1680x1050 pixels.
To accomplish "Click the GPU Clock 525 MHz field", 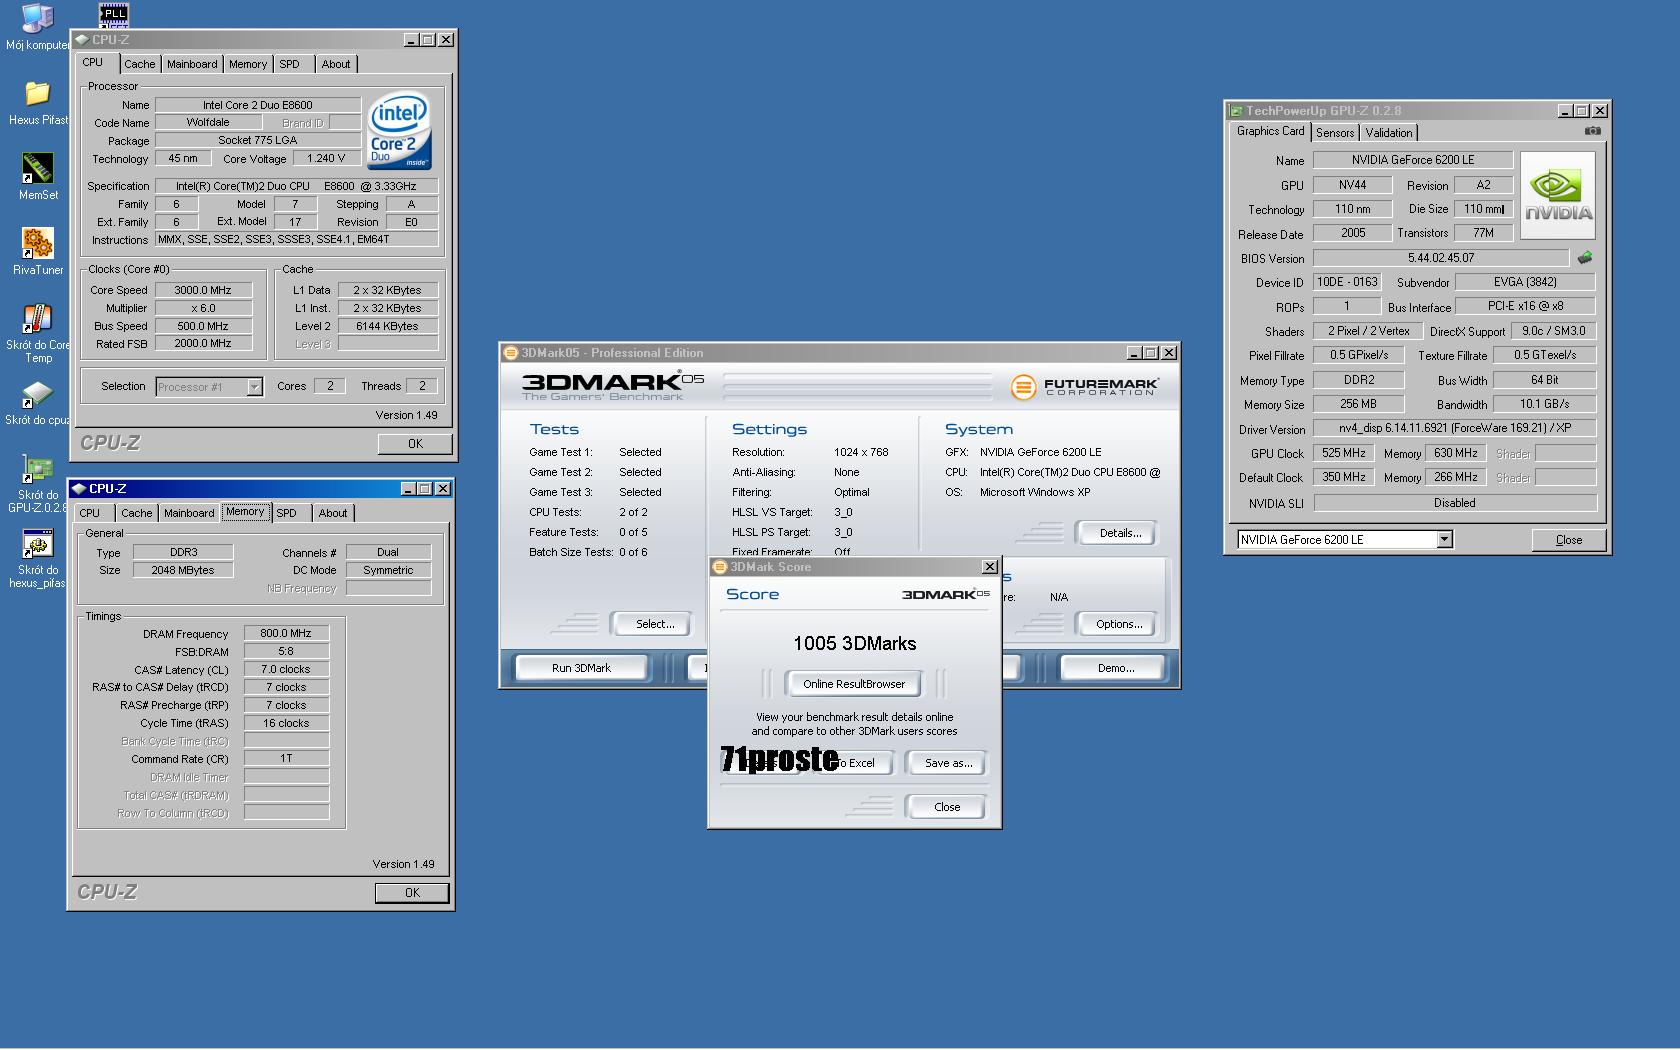I will coord(1345,453).
